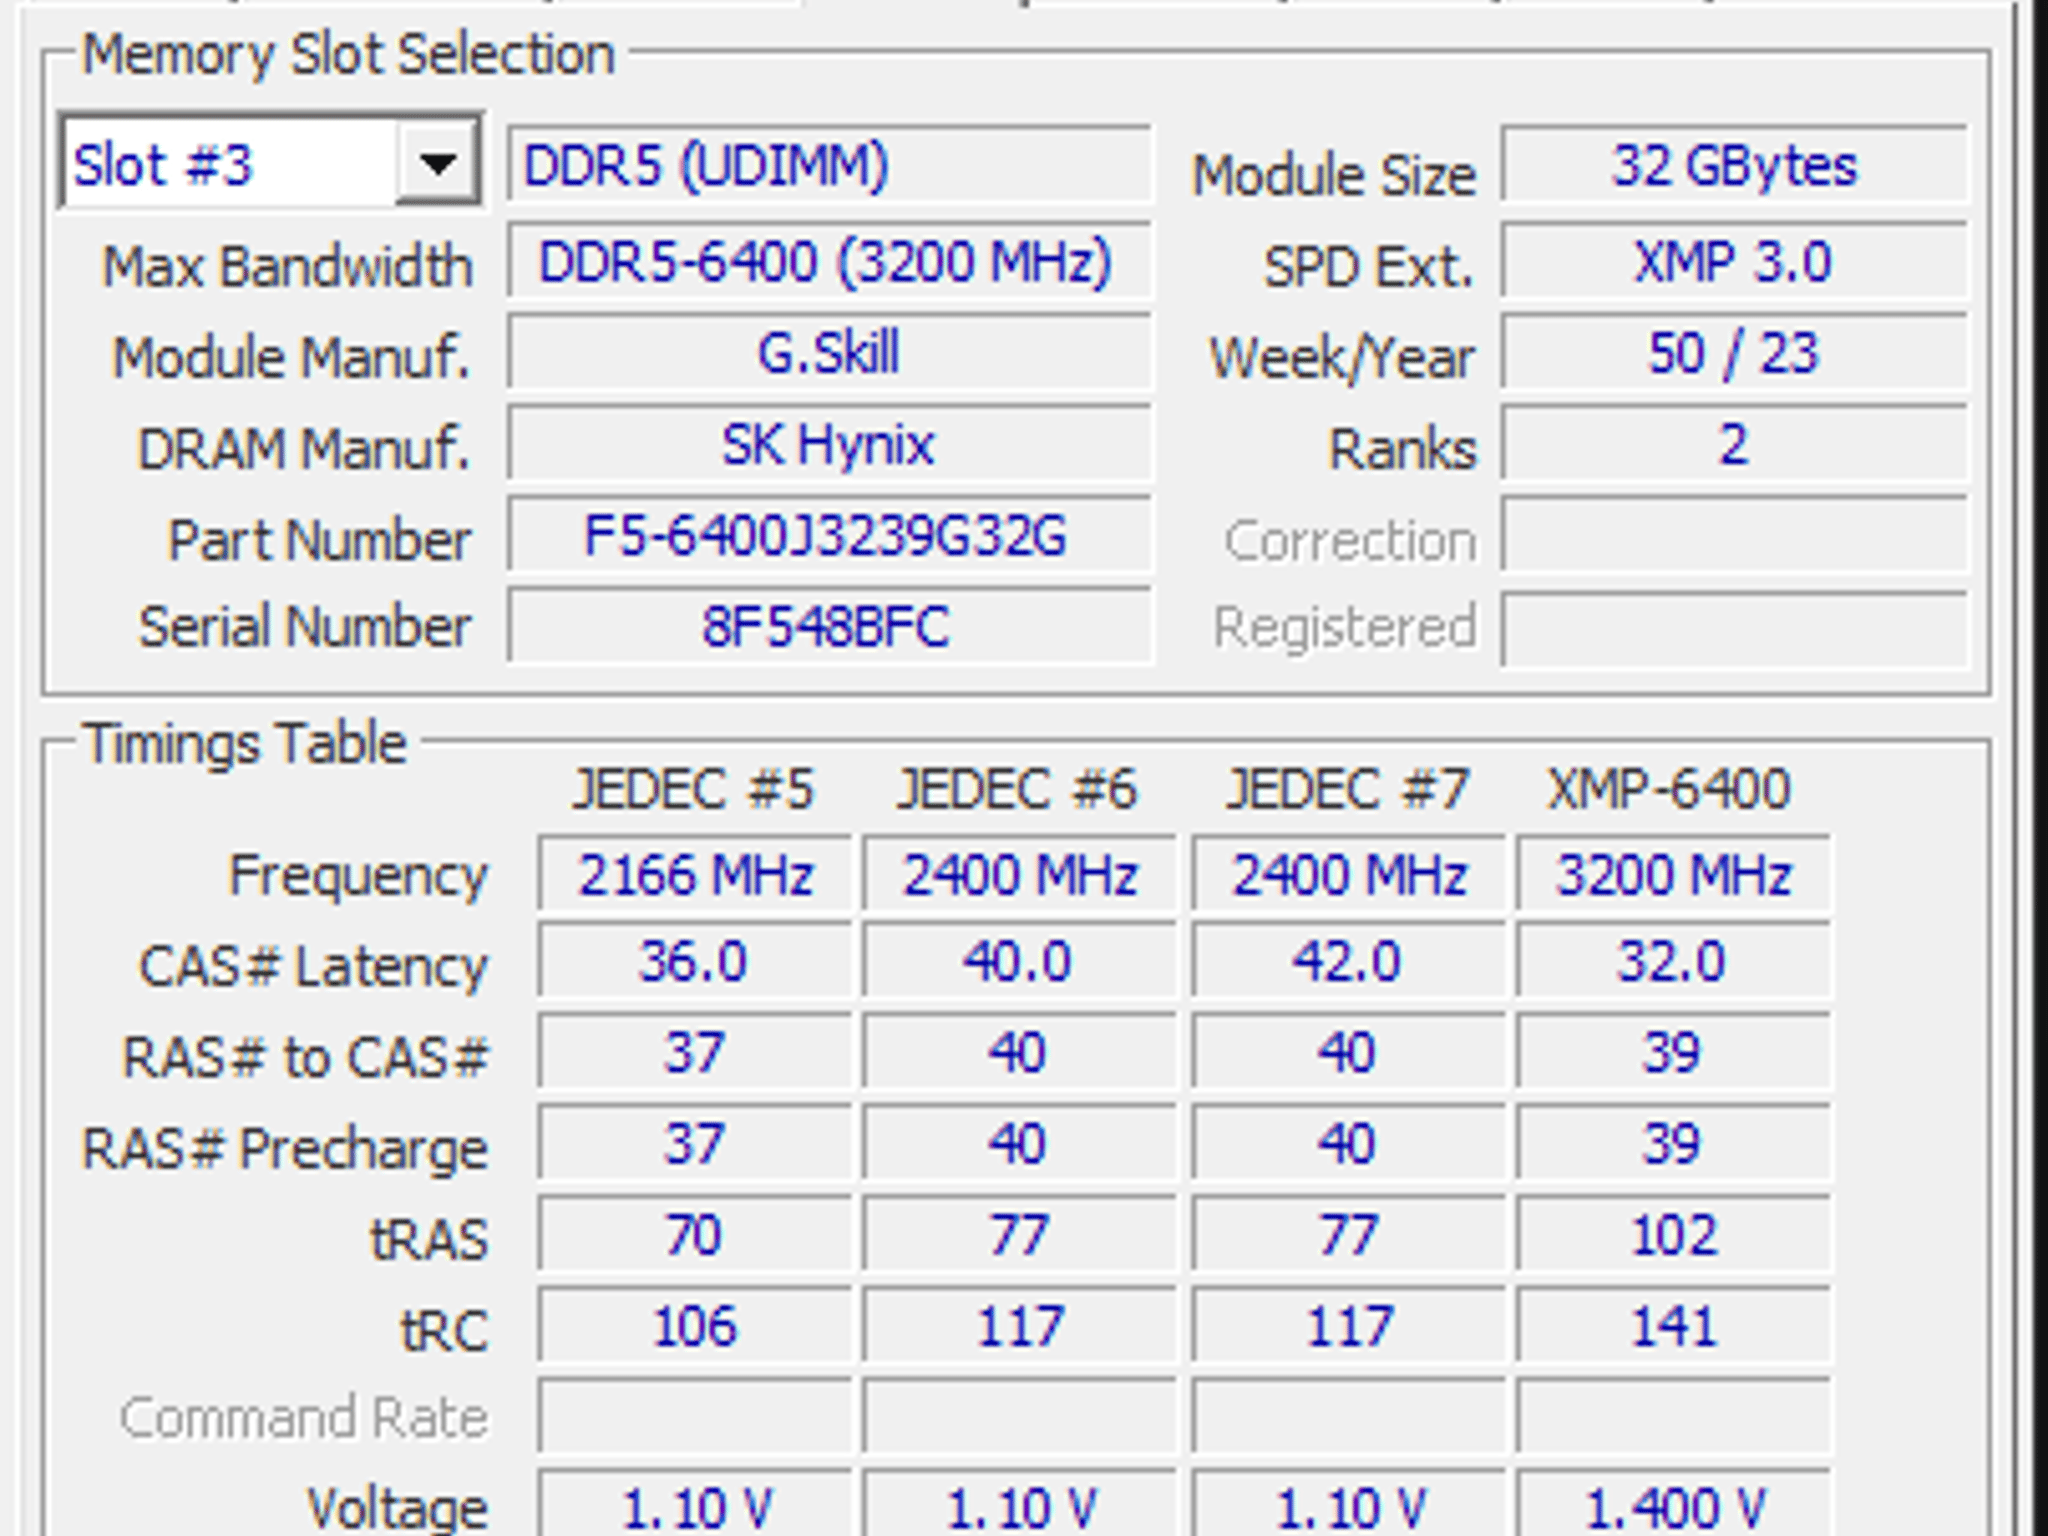Click the JEDEC #7 tRC value 117
The width and height of the screenshot is (2048, 1536).
pyautogui.click(x=1347, y=1326)
